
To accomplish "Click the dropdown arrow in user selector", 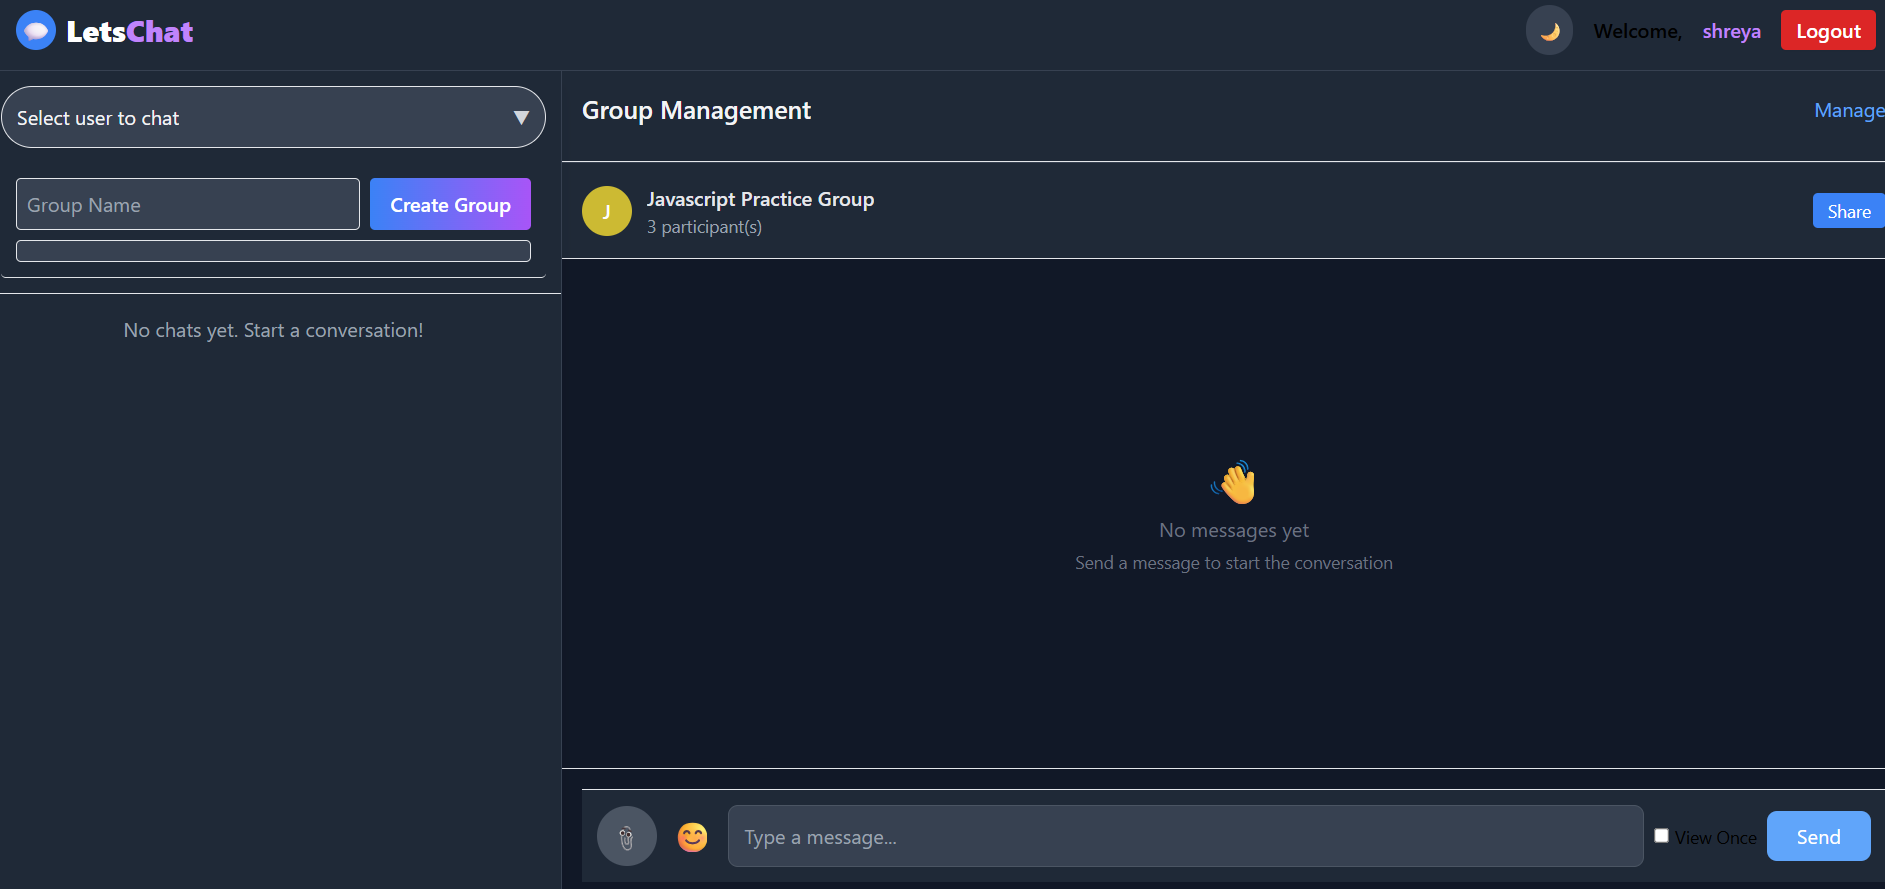I will [521, 118].
